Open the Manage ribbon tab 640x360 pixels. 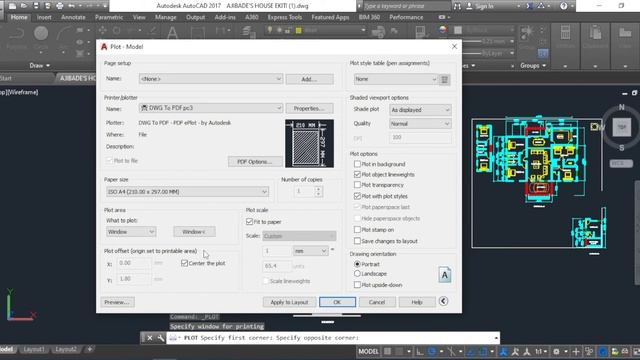(x=166, y=17)
